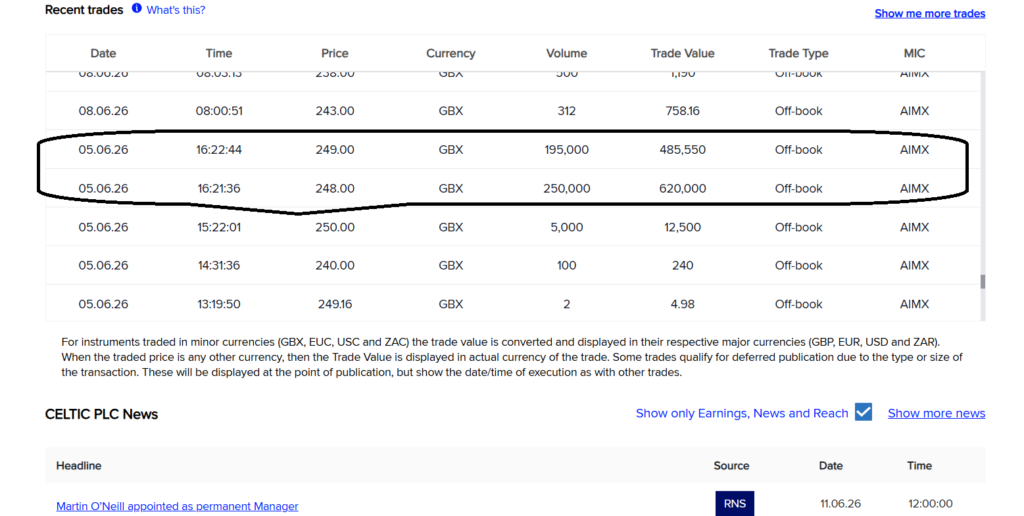Click the 11.06.26 news date
This screenshot has height=516, width=1024.
(x=840, y=504)
